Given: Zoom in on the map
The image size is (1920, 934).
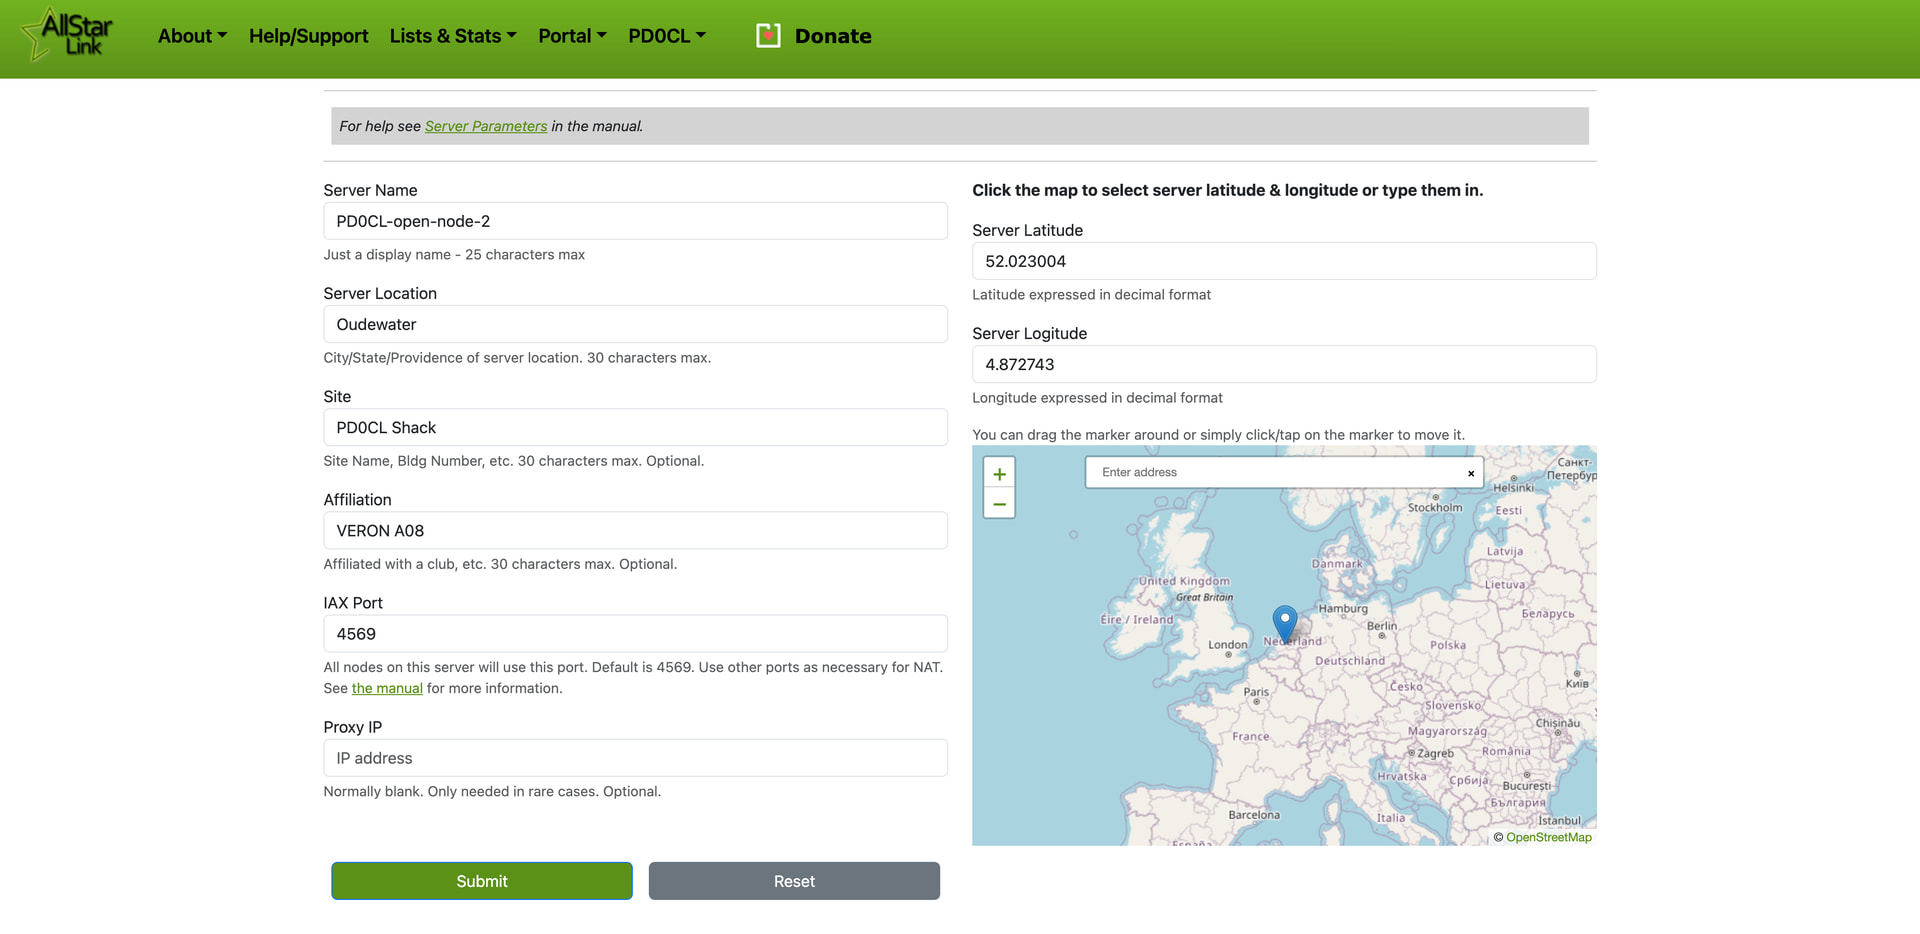Looking at the screenshot, I should coord(999,474).
